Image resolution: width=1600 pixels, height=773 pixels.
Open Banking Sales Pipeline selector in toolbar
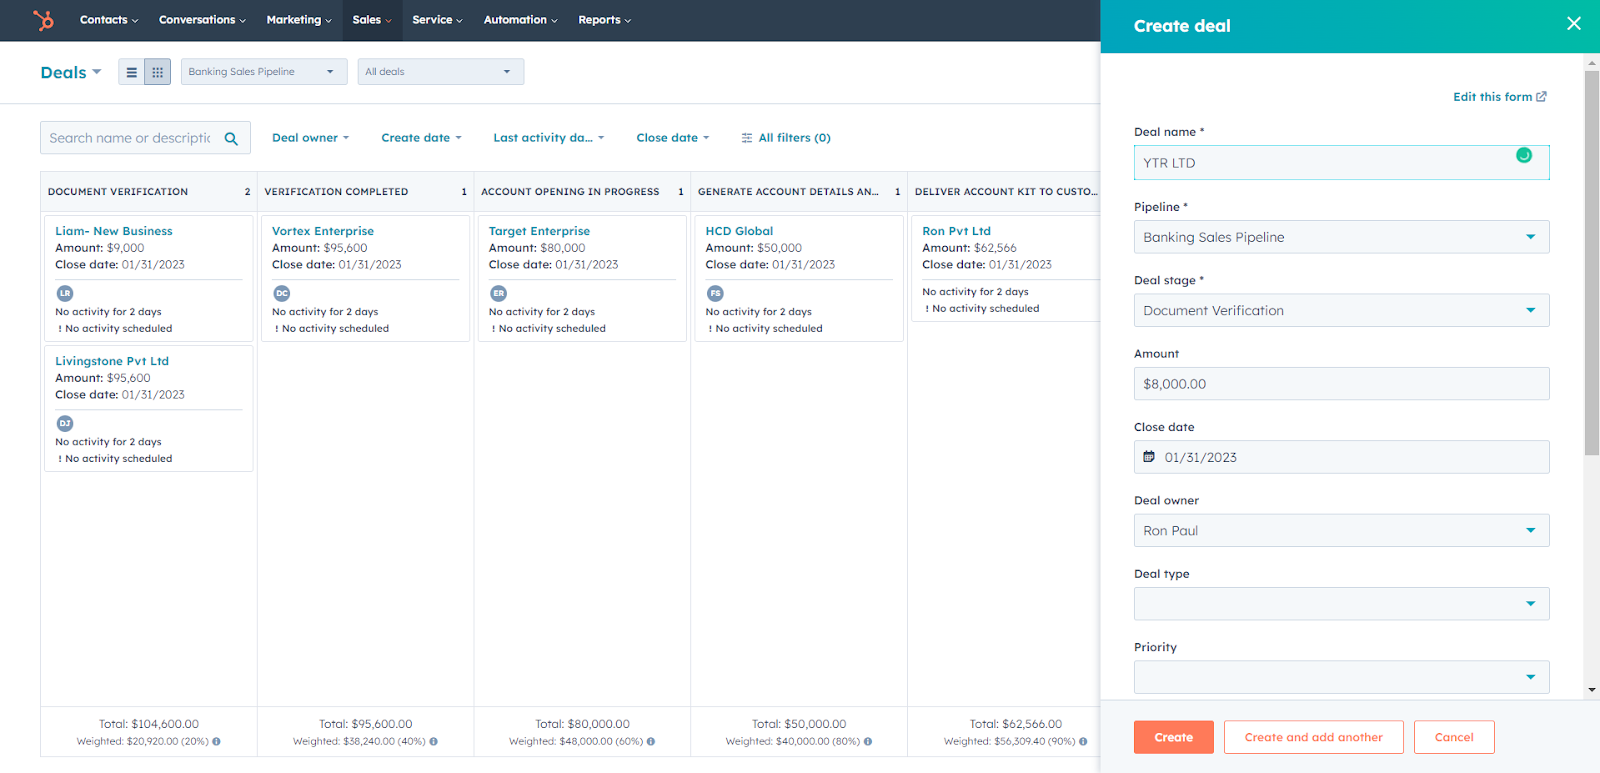(264, 72)
